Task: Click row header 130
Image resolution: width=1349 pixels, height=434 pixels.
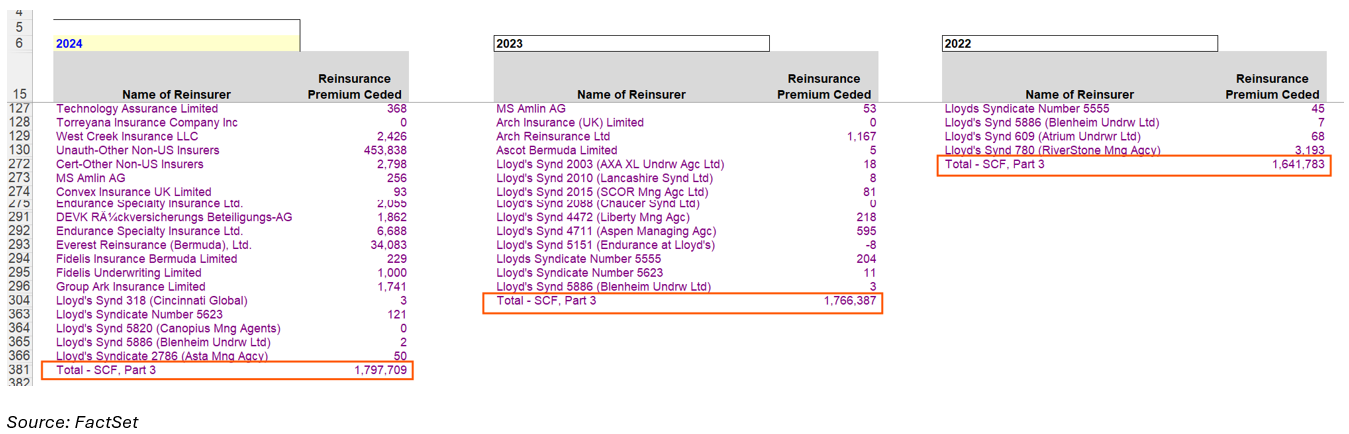Action: click(x=20, y=150)
